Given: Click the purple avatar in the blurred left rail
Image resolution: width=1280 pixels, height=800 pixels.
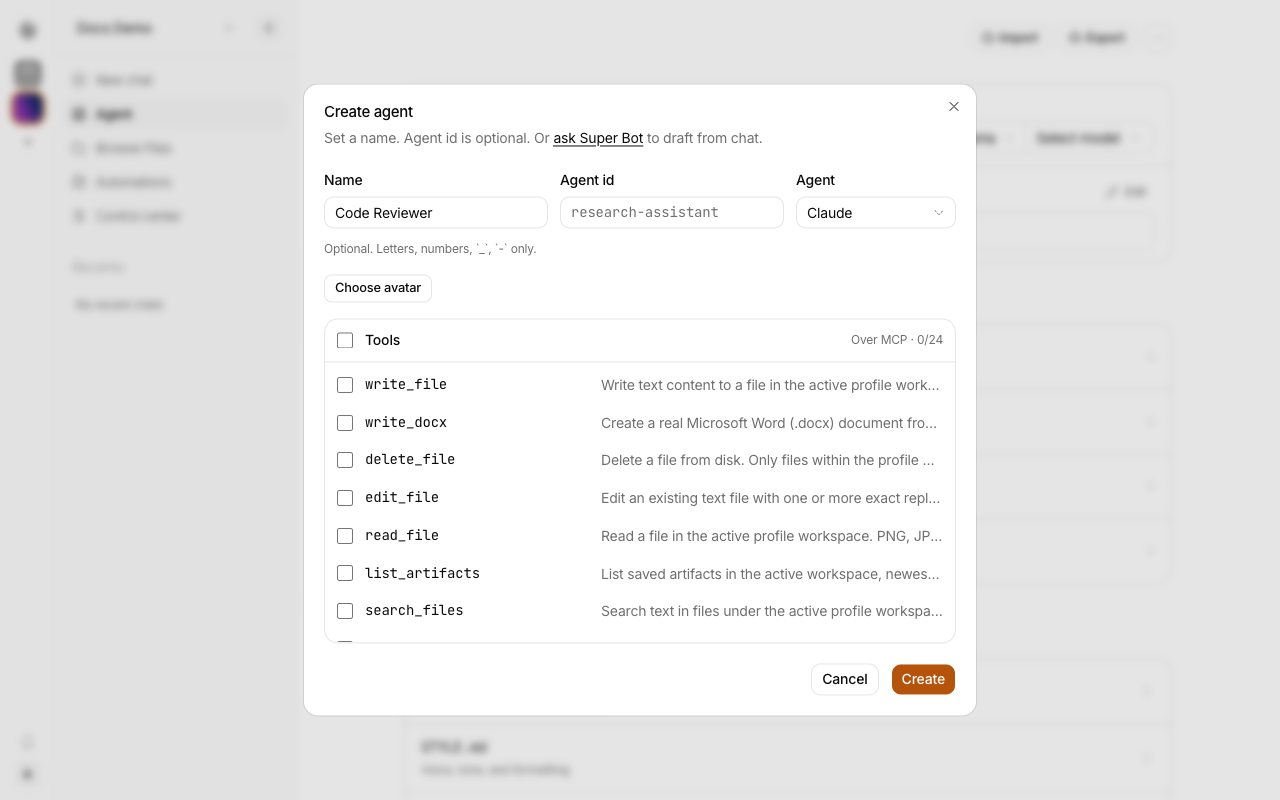Looking at the screenshot, I should (28, 108).
